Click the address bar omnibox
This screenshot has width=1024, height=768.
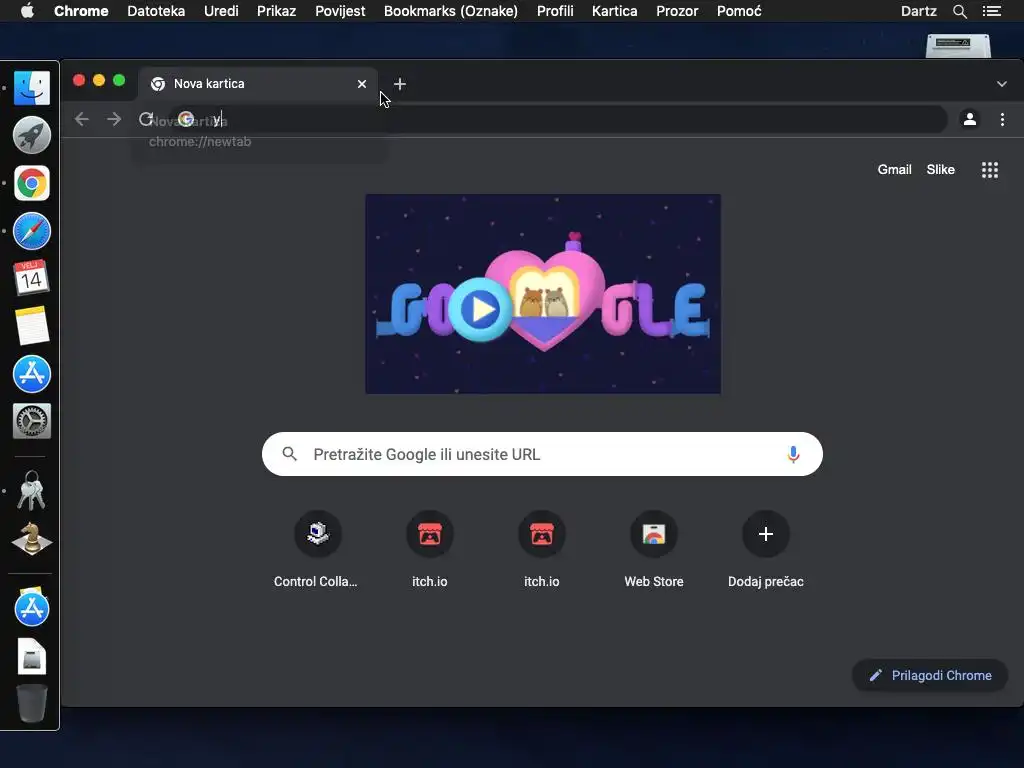[x=558, y=120]
